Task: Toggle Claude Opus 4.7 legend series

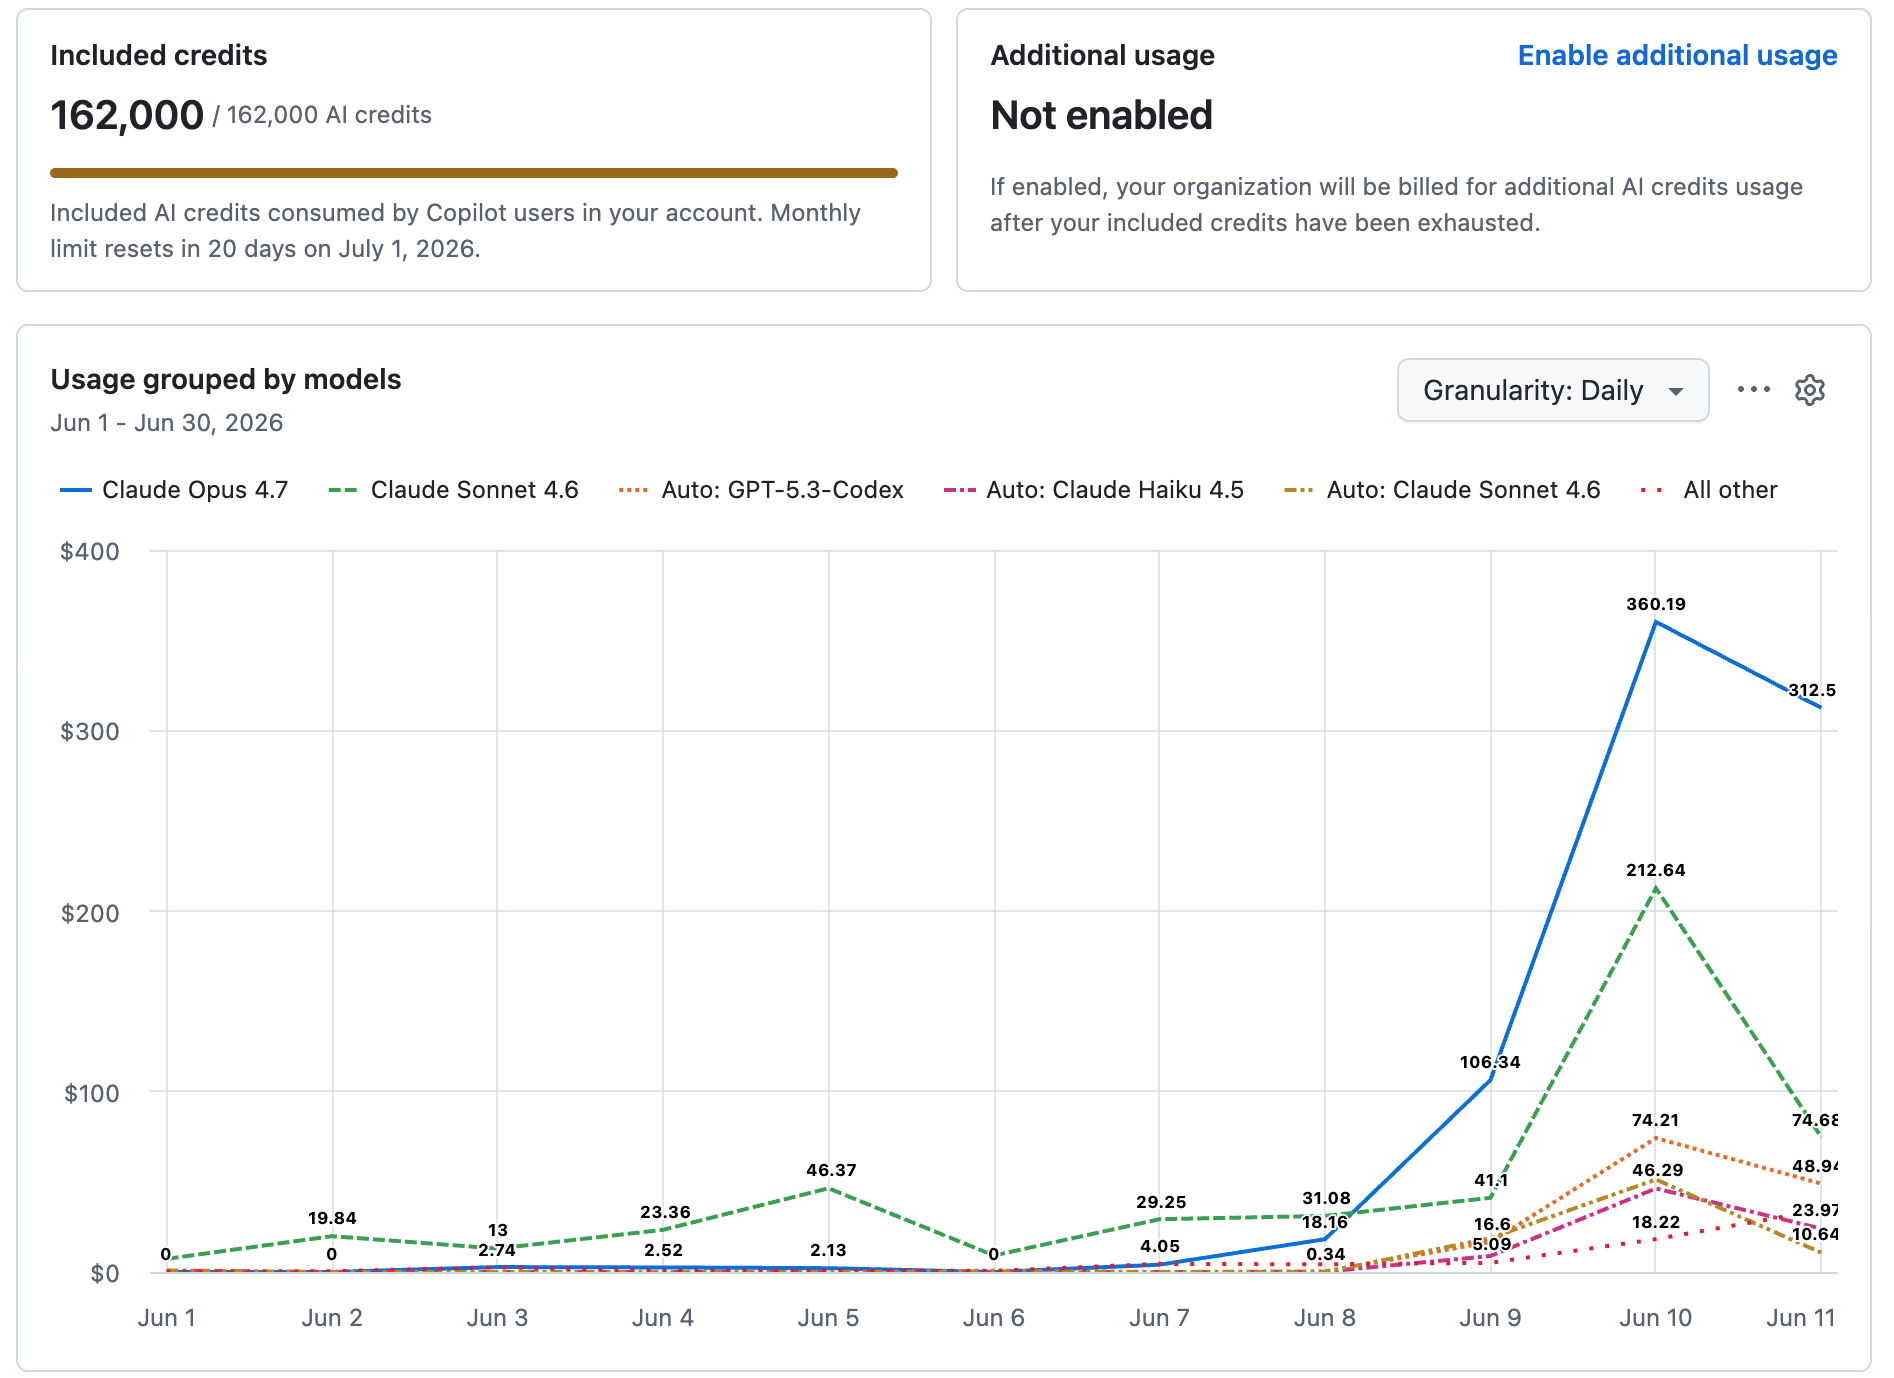Action: coord(174,490)
